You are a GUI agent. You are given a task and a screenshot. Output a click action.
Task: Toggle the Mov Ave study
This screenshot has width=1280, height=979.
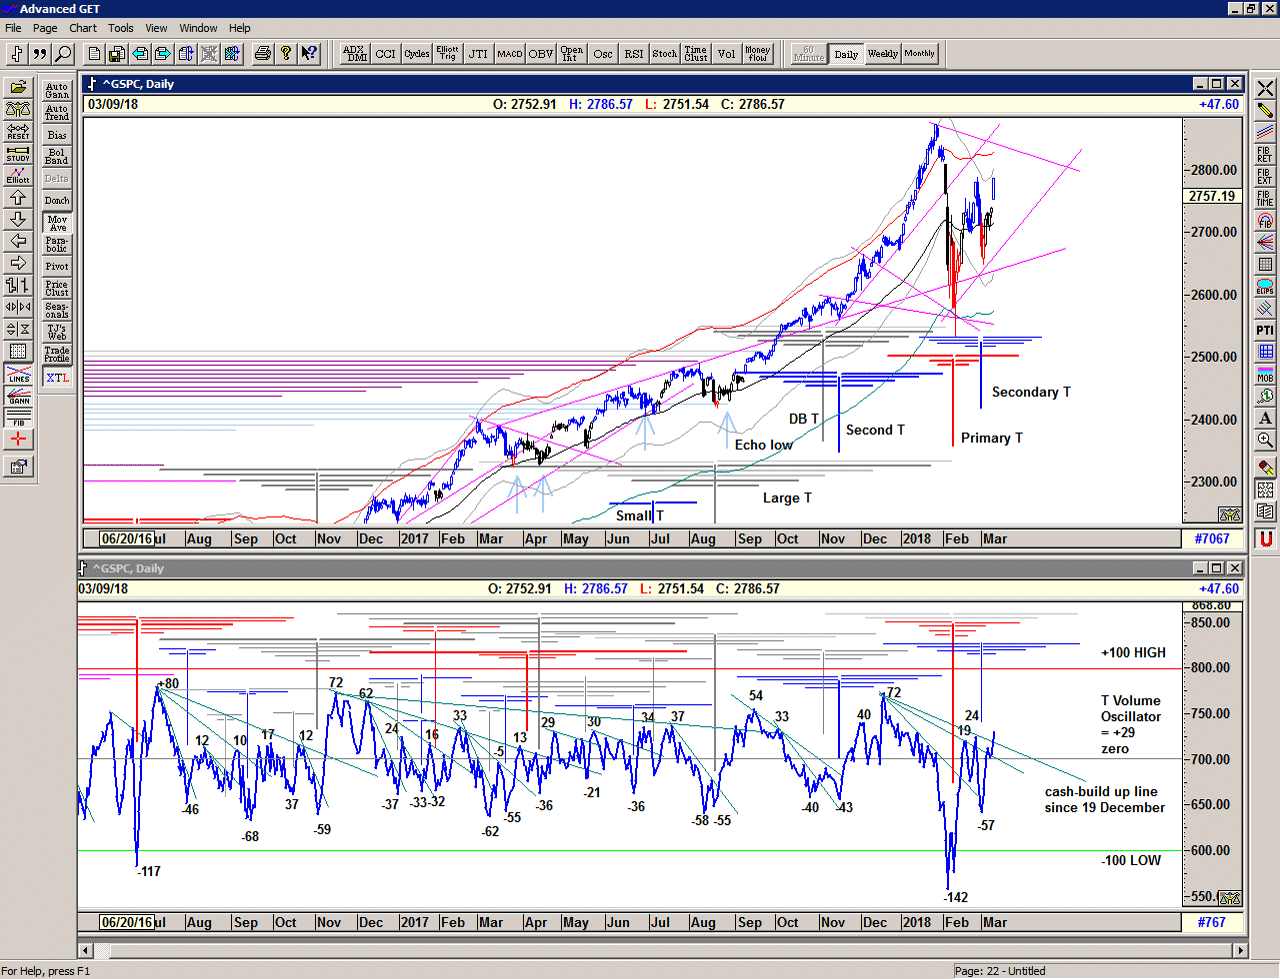click(x=57, y=223)
